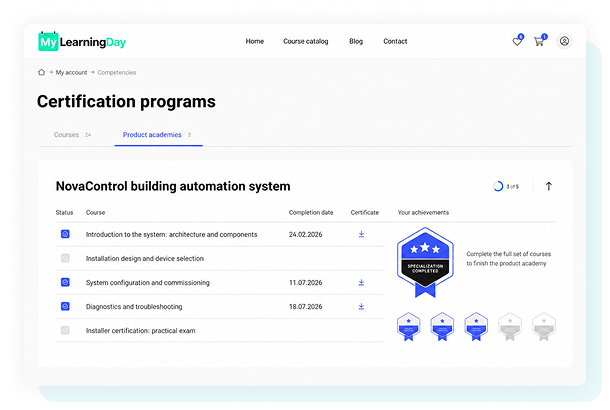Collapse the NovaControl section with up arrow

[549, 186]
